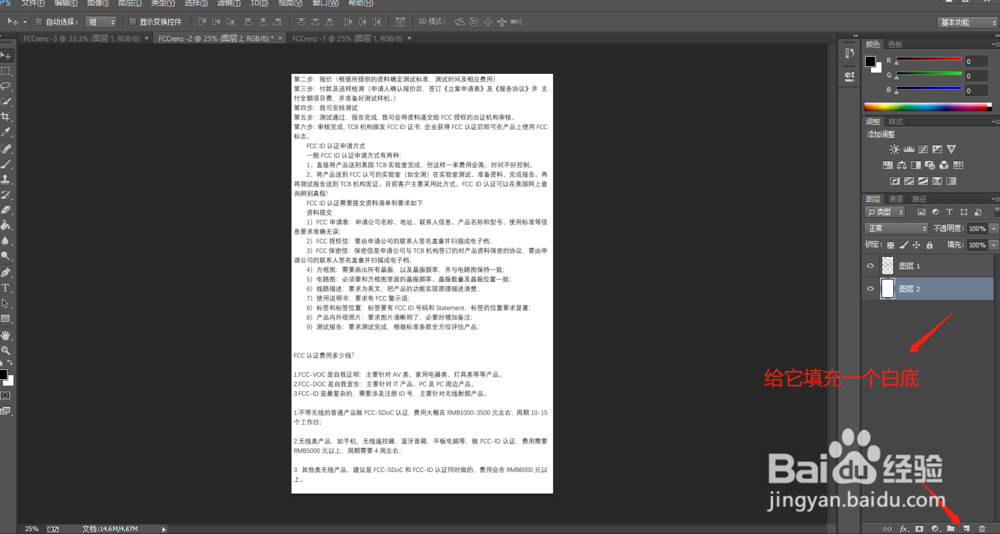Select the Clone Stamp tool
This screenshot has height=534, width=1000.
(6, 179)
